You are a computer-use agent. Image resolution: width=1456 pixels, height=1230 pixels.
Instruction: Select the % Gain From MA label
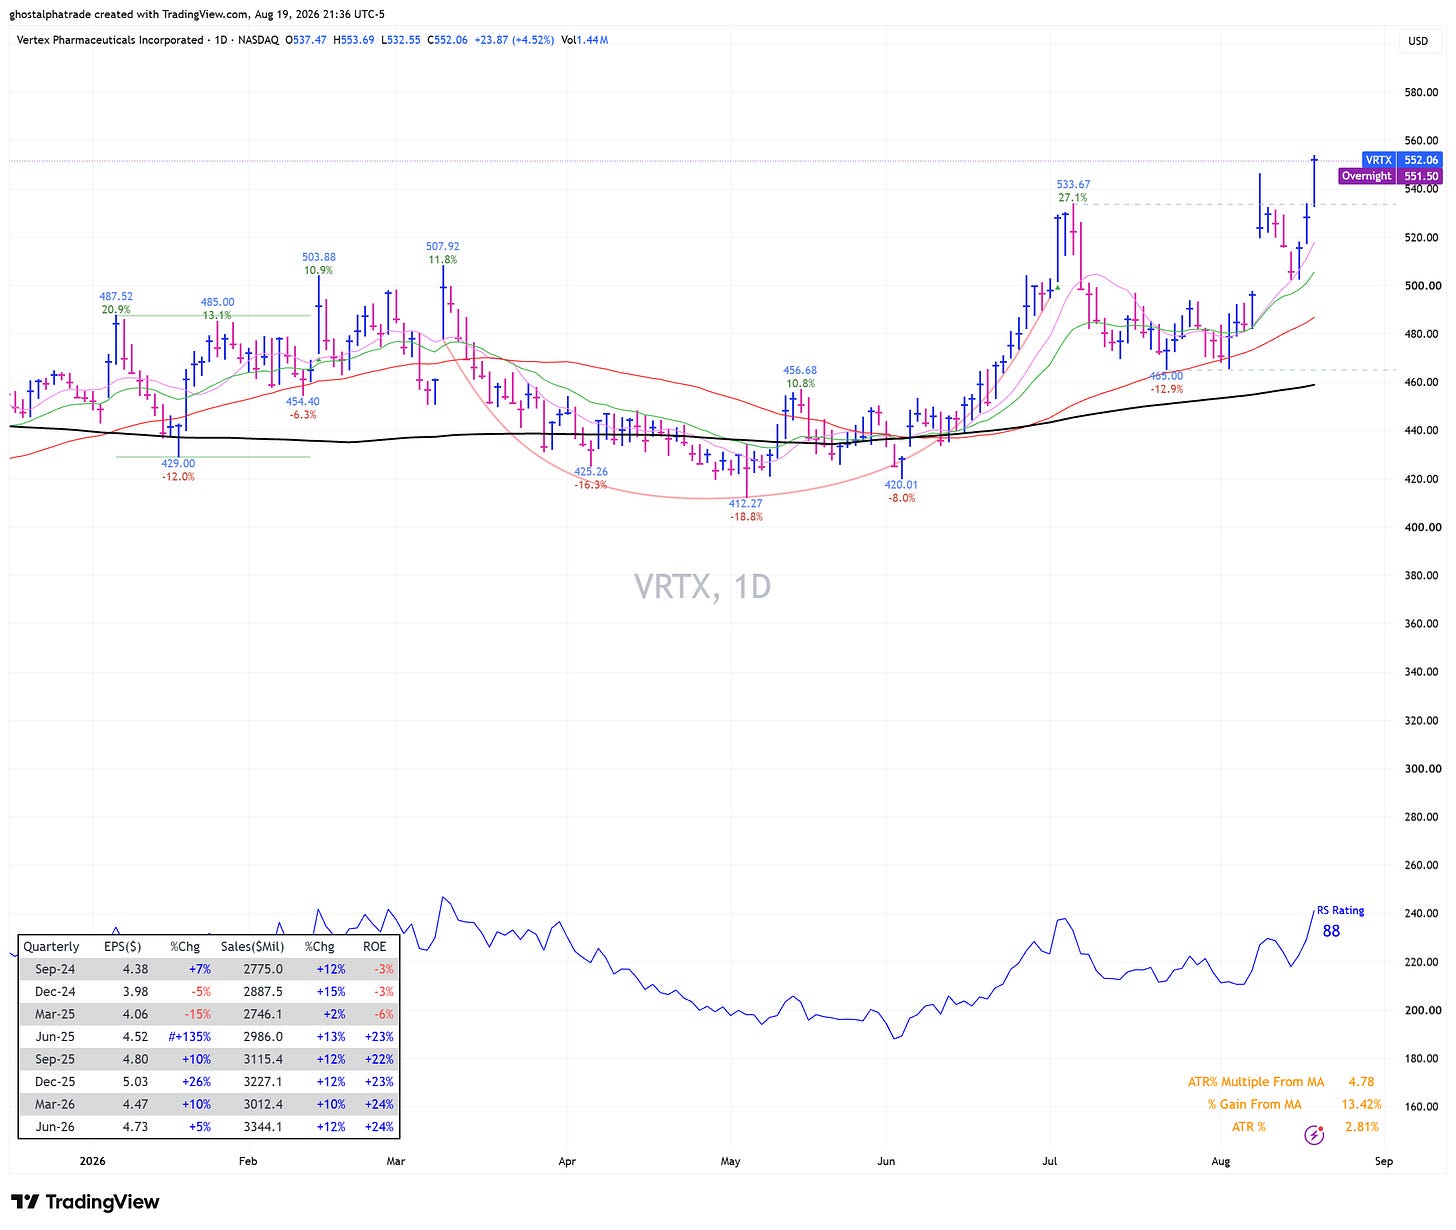click(x=1254, y=1104)
